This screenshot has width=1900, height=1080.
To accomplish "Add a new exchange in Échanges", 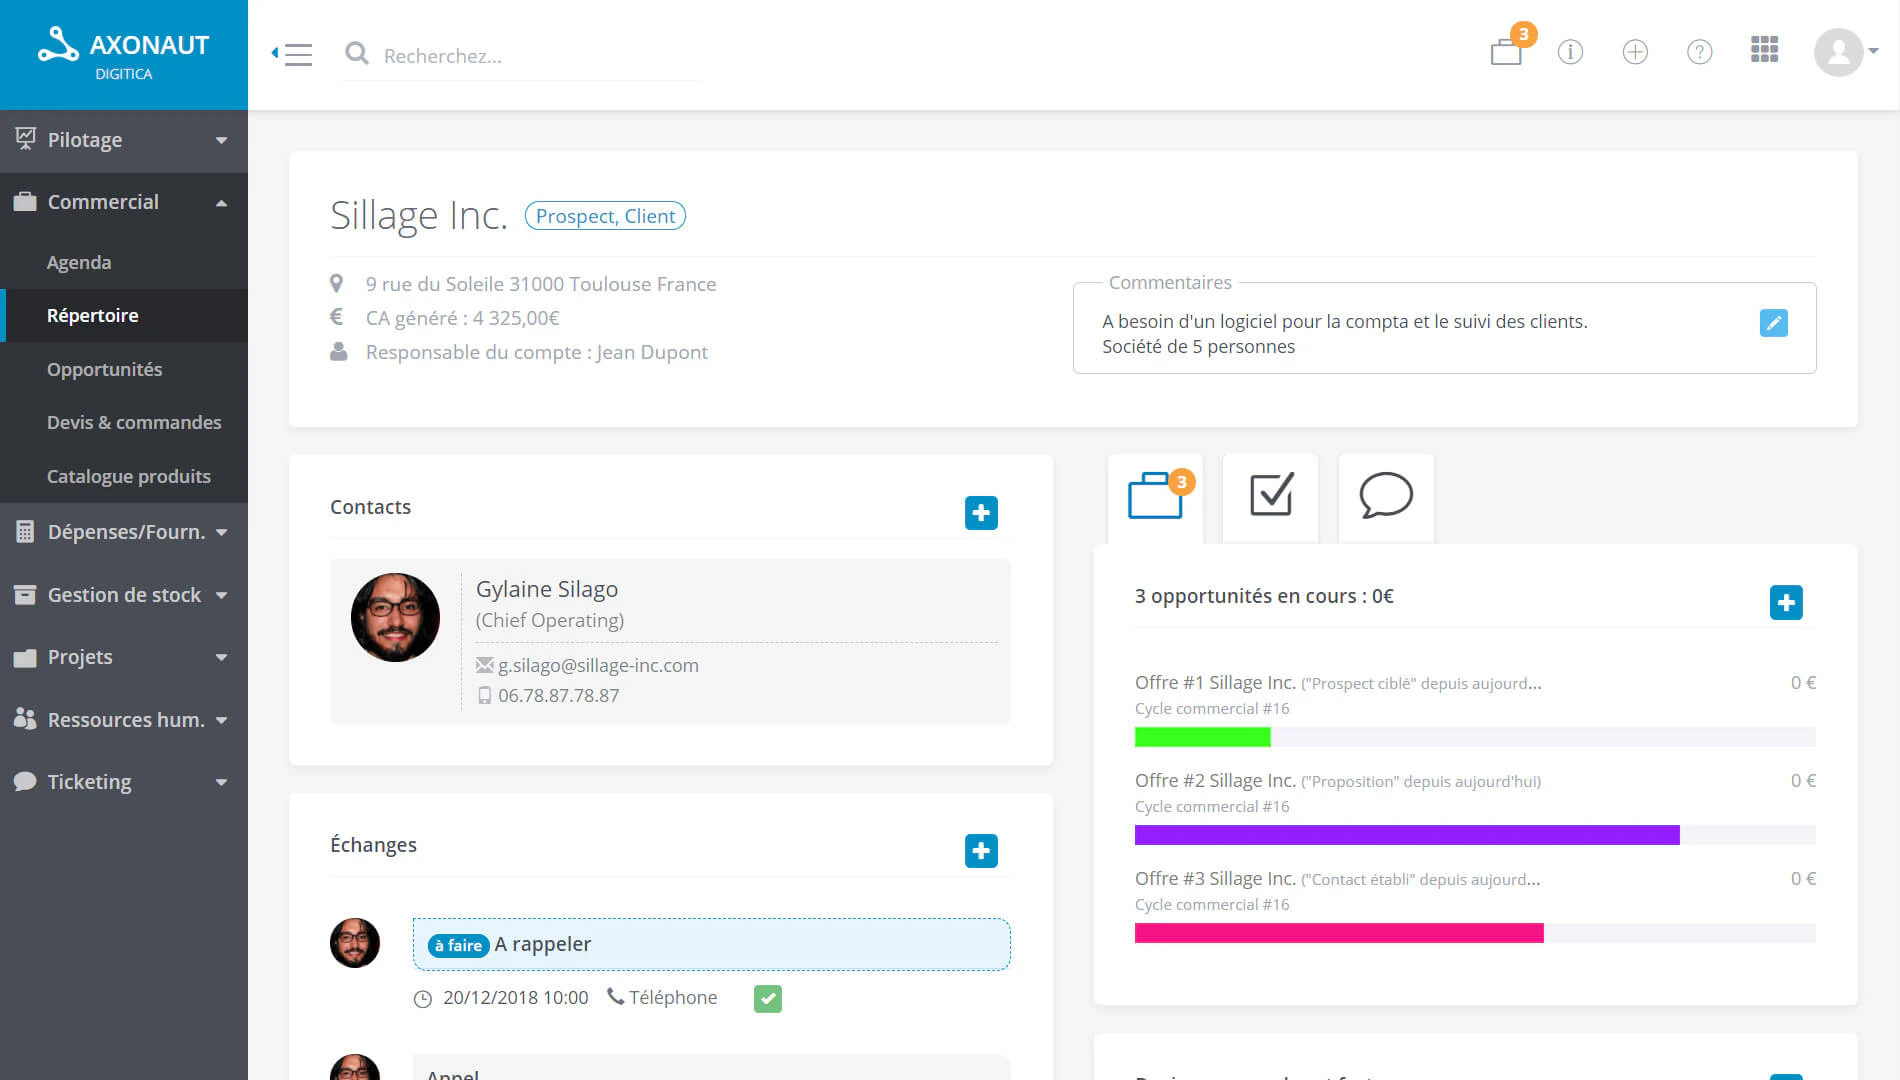I will (981, 851).
